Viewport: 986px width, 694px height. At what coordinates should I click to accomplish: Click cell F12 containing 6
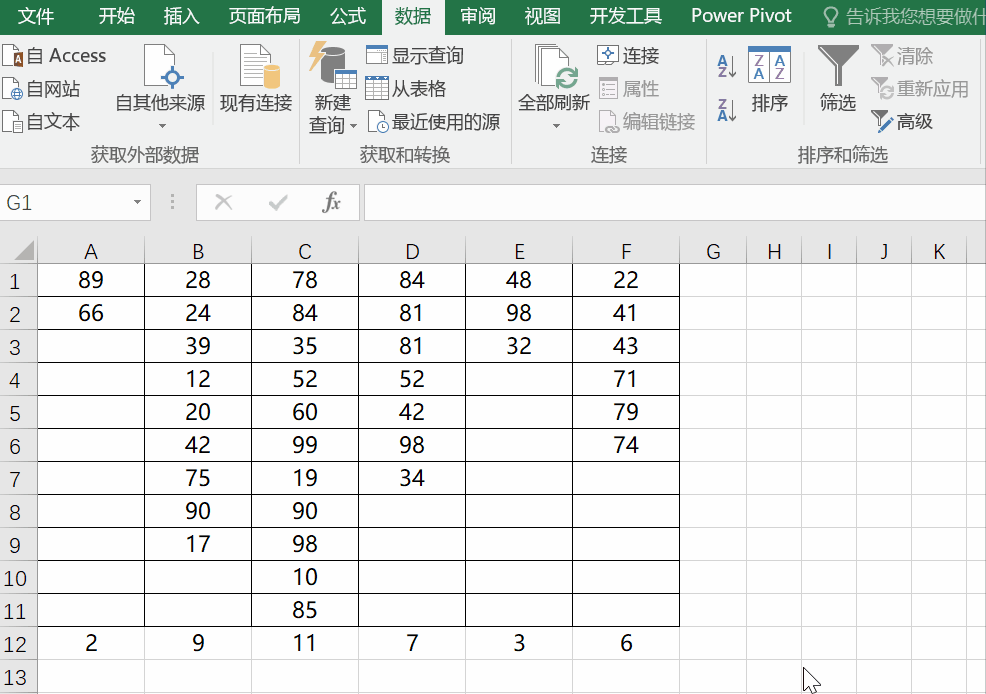[626, 643]
